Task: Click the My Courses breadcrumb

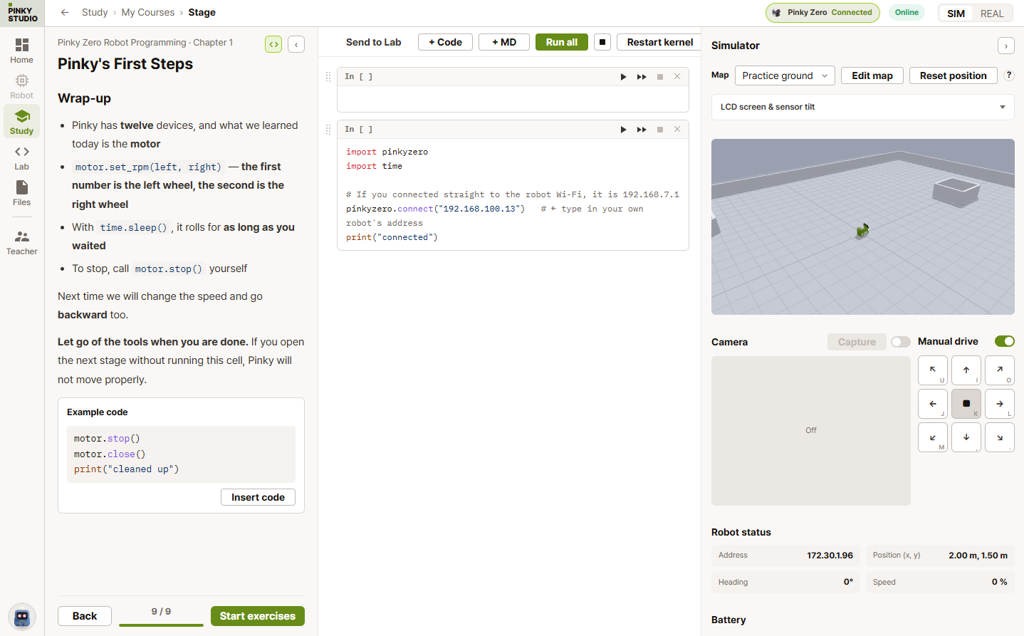Action: (x=148, y=12)
